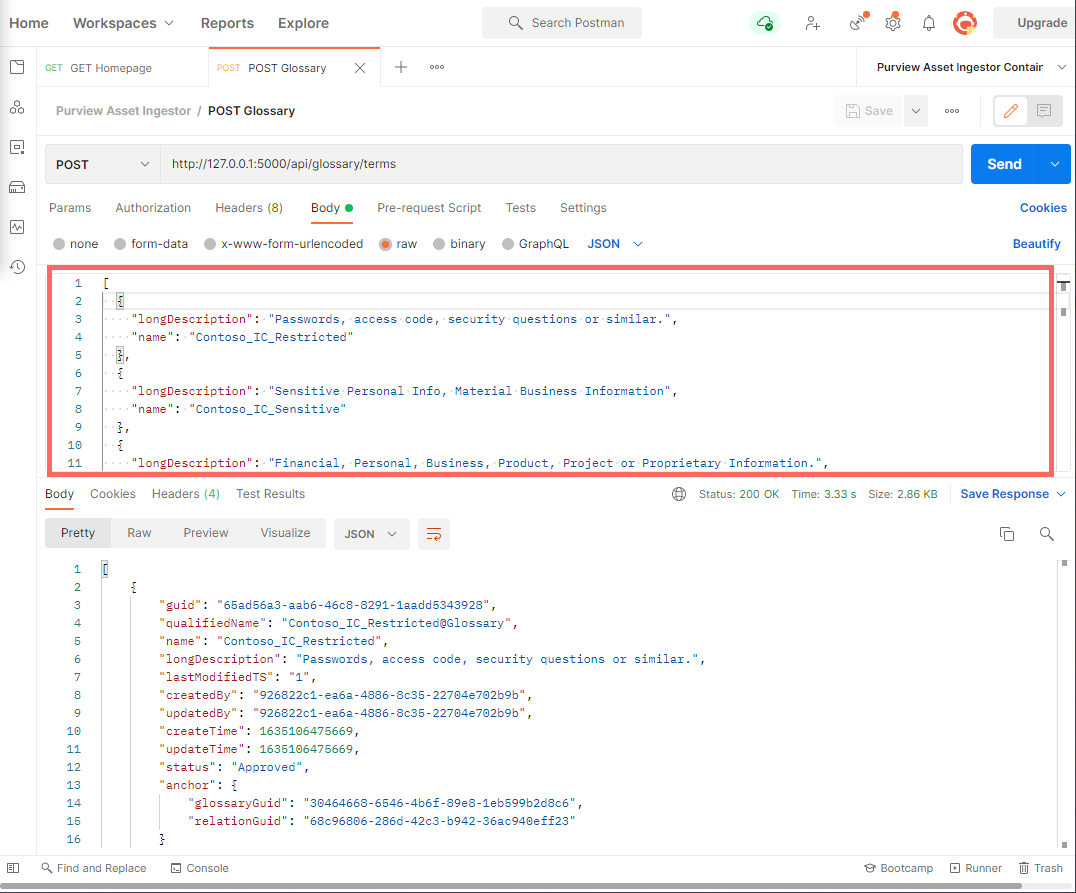The height and width of the screenshot is (893, 1076).
Task: Open the settings gear icon
Action: (x=893, y=23)
